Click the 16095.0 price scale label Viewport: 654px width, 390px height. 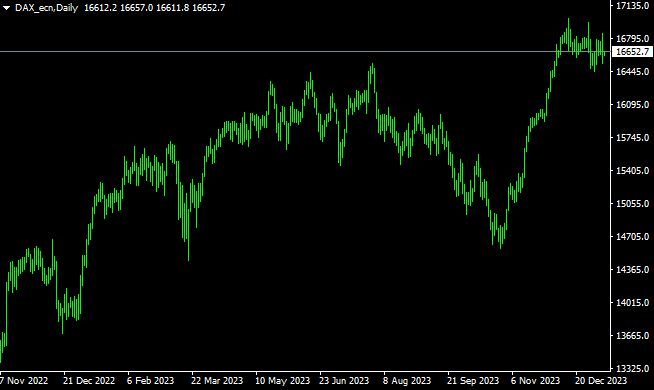632,105
